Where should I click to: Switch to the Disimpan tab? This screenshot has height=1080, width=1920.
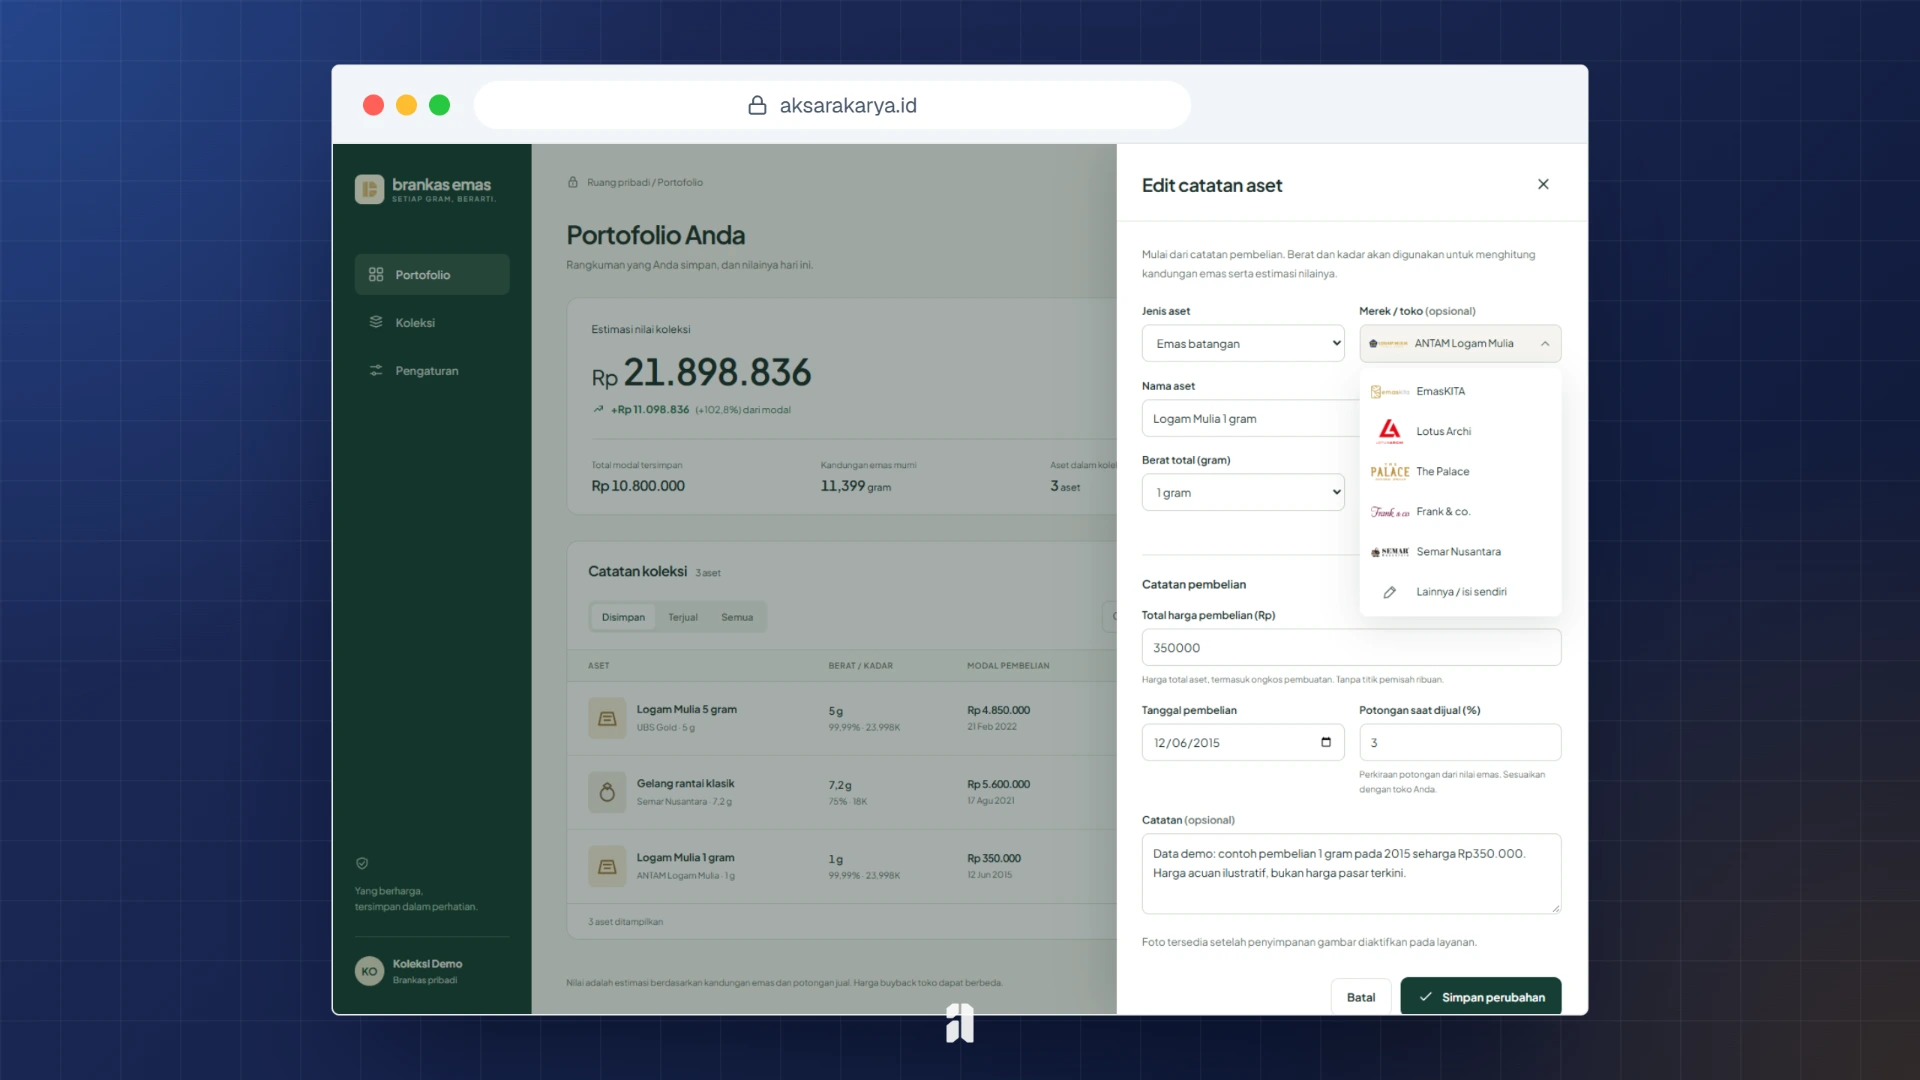(x=623, y=617)
